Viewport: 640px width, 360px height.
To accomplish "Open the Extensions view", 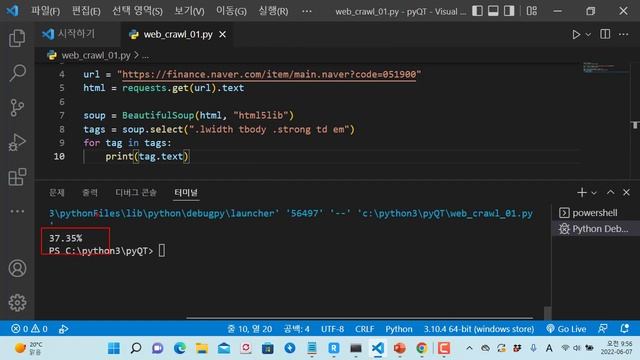I will [x=17, y=177].
